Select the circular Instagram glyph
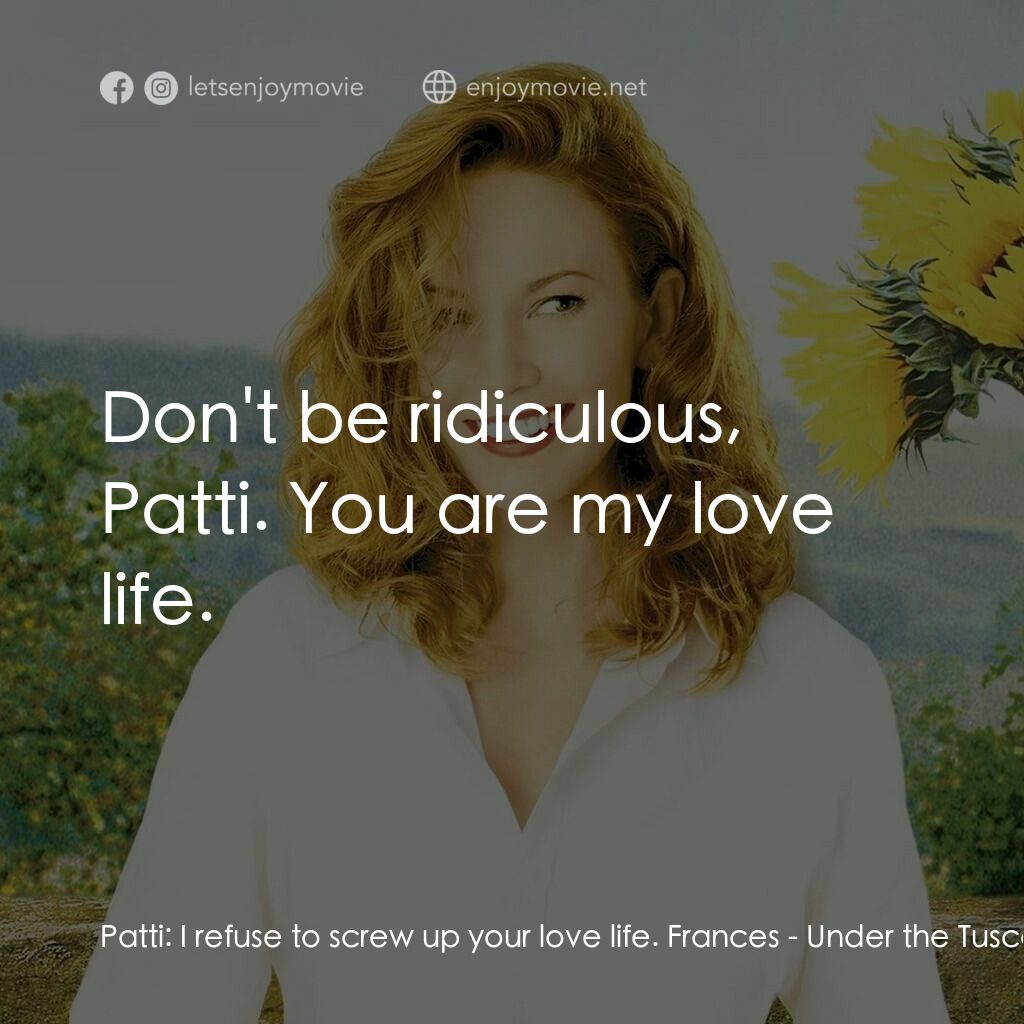Screen dimensions: 1024x1024 pyautogui.click(x=160, y=87)
